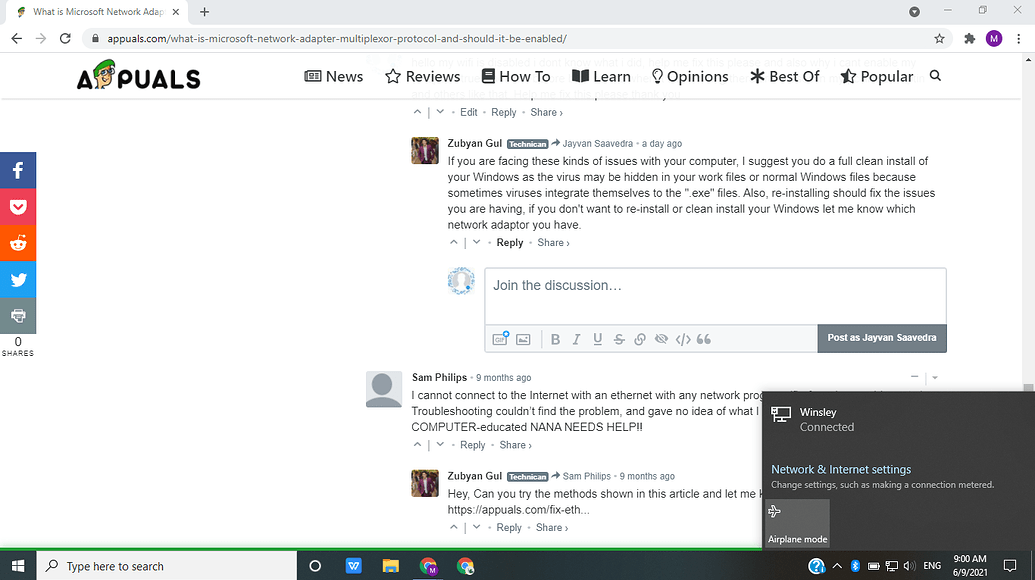The width and height of the screenshot is (1035, 580).
Task: Add a blockquote with the quote icon
Action: click(703, 339)
